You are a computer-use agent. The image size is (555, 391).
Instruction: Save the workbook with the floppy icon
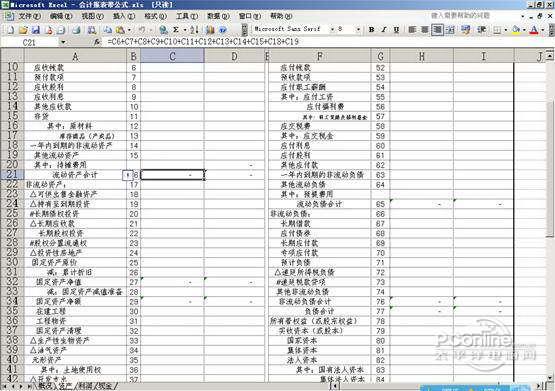35,30
